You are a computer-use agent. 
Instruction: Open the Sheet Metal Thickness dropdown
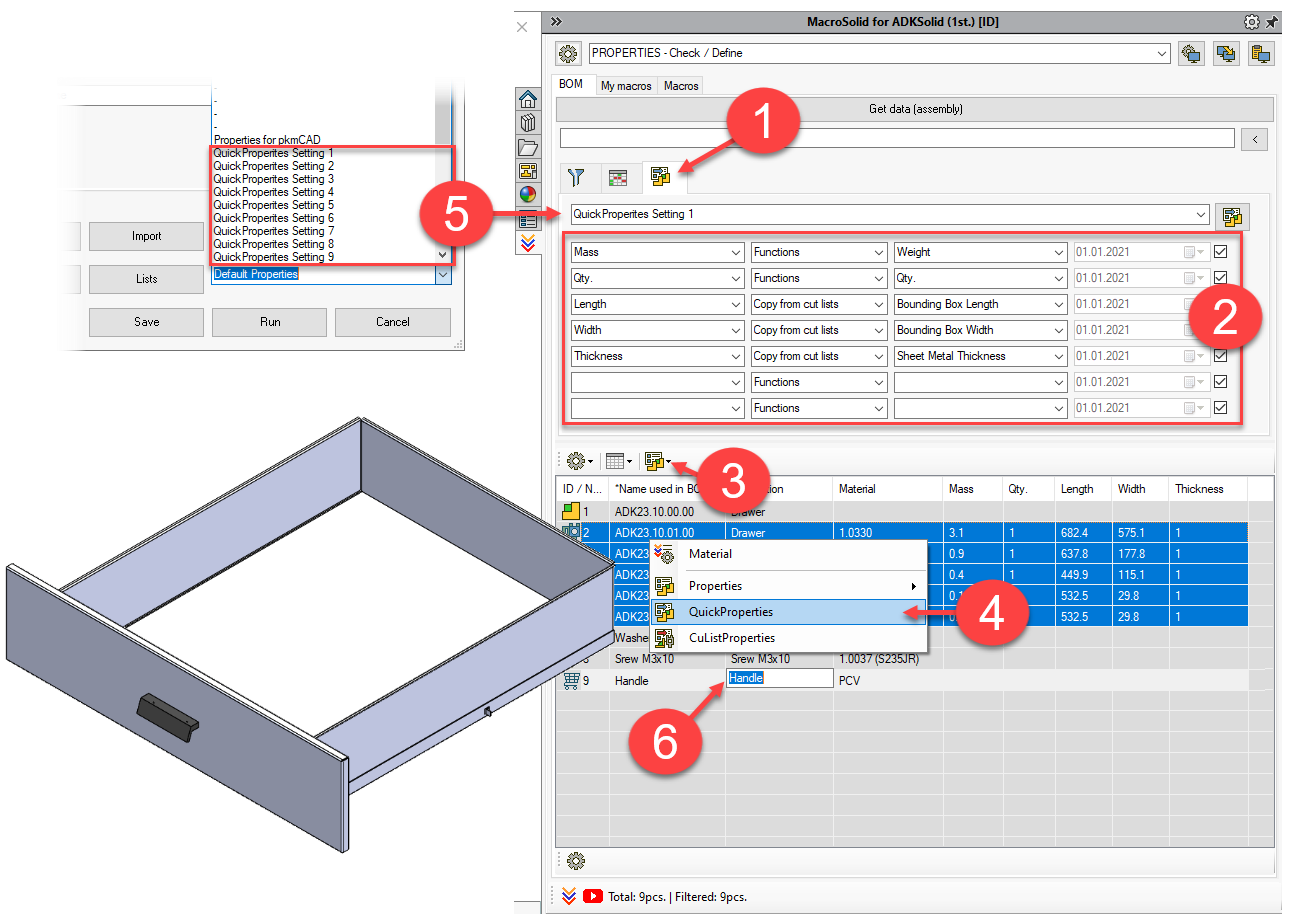pos(980,356)
